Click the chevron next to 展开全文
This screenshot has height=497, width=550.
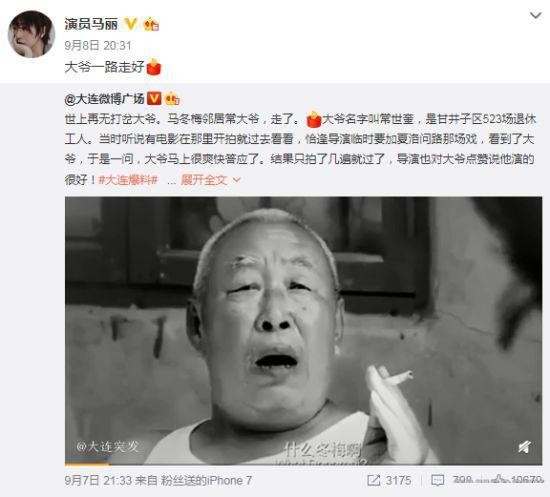coord(237,180)
